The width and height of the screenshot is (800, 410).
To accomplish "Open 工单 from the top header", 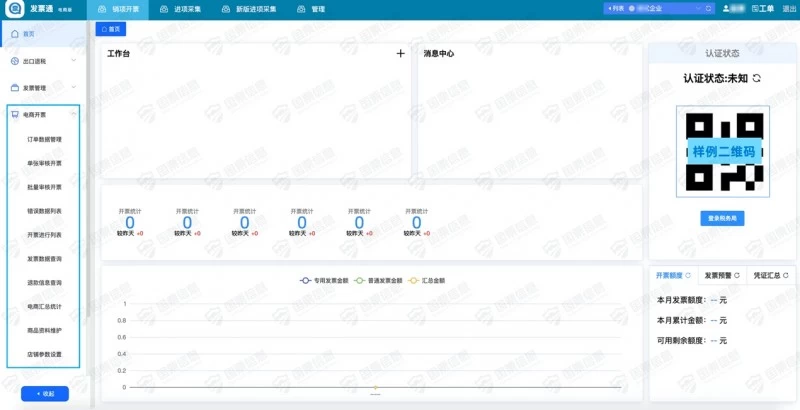I will click(x=765, y=8).
